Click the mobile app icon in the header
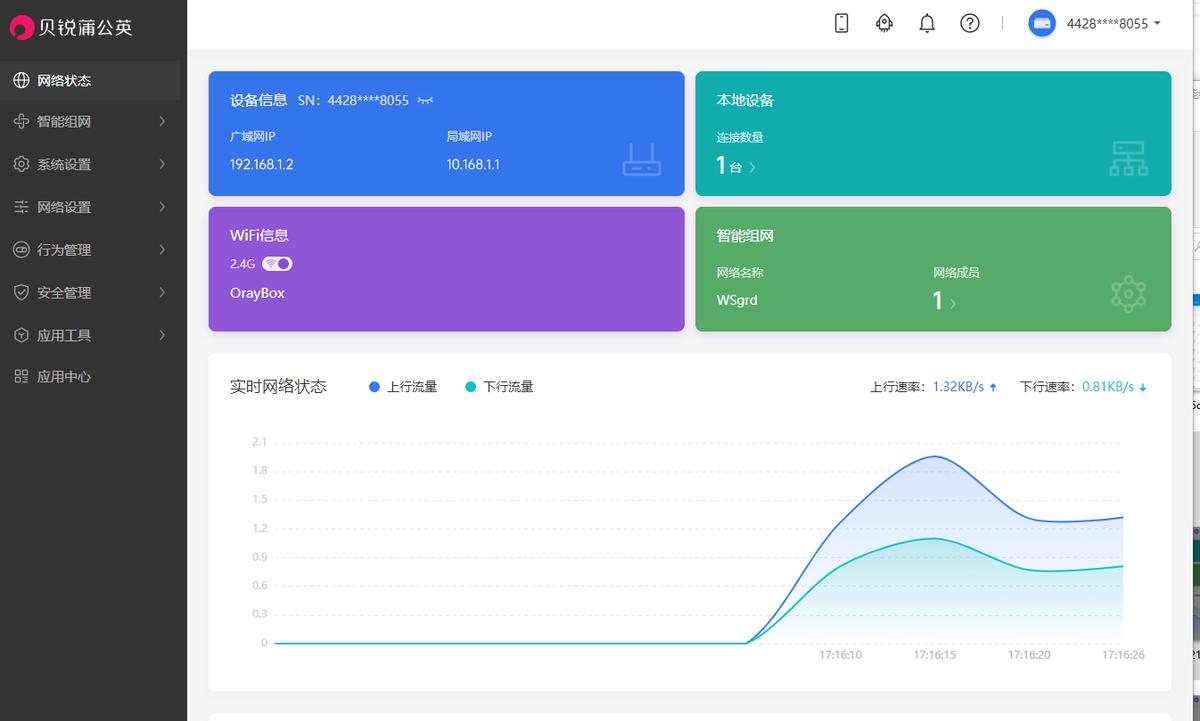The width and height of the screenshot is (1200, 721). [840, 22]
